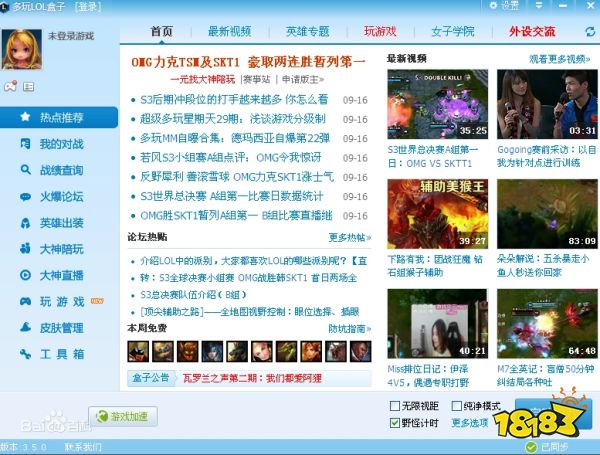The height and width of the screenshot is (455, 600).
Task: Open 一元找大神陪玩 link
Action: click(x=203, y=80)
